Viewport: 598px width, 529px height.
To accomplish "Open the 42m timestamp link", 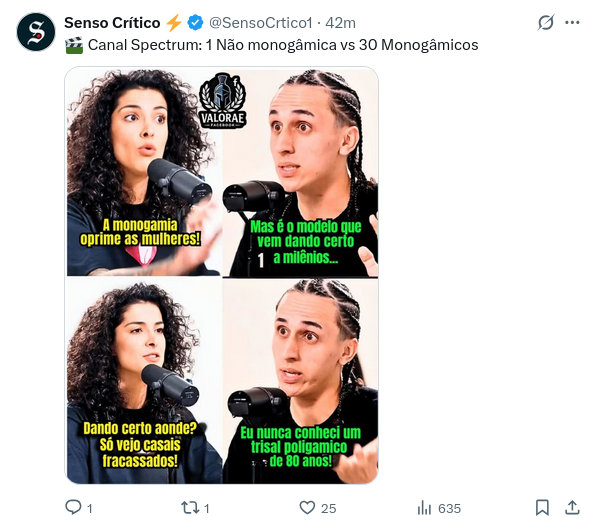I will click(x=340, y=23).
